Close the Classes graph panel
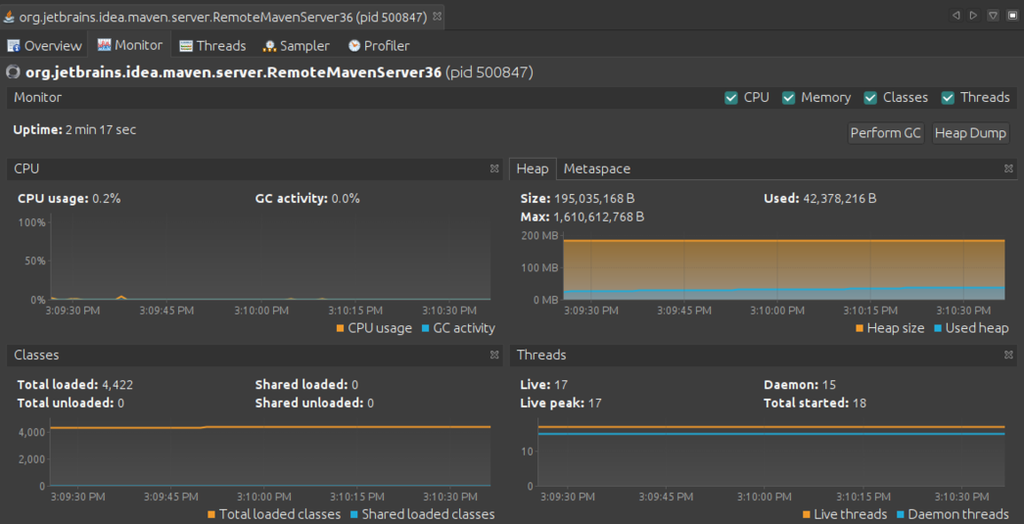The width and height of the screenshot is (1024, 524). pyautogui.click(x=494, y=355)
